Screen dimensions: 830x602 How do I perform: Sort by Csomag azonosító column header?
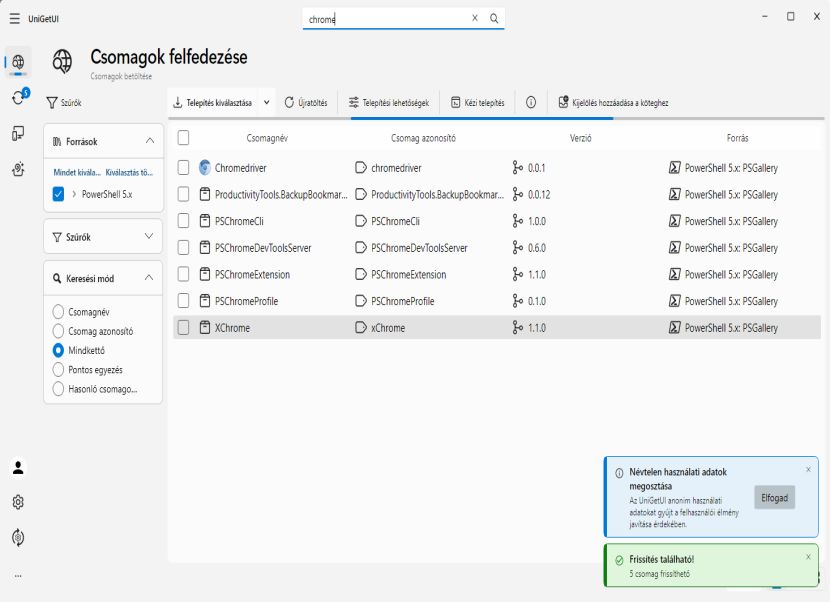[423, 138]
